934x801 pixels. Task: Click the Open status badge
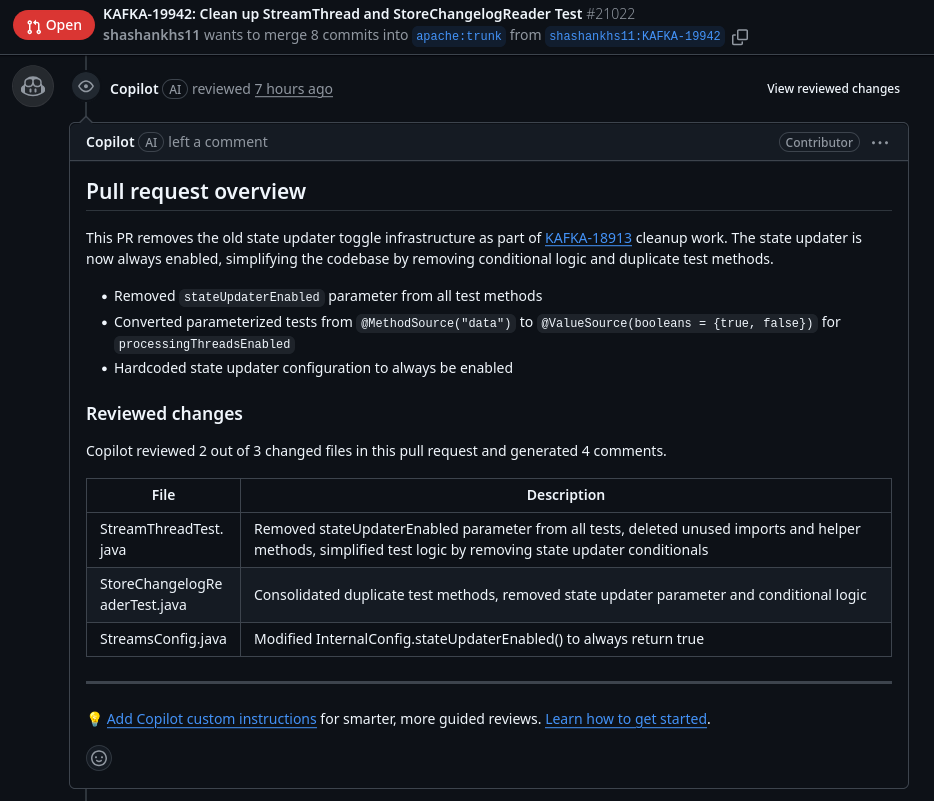point(53,24)
